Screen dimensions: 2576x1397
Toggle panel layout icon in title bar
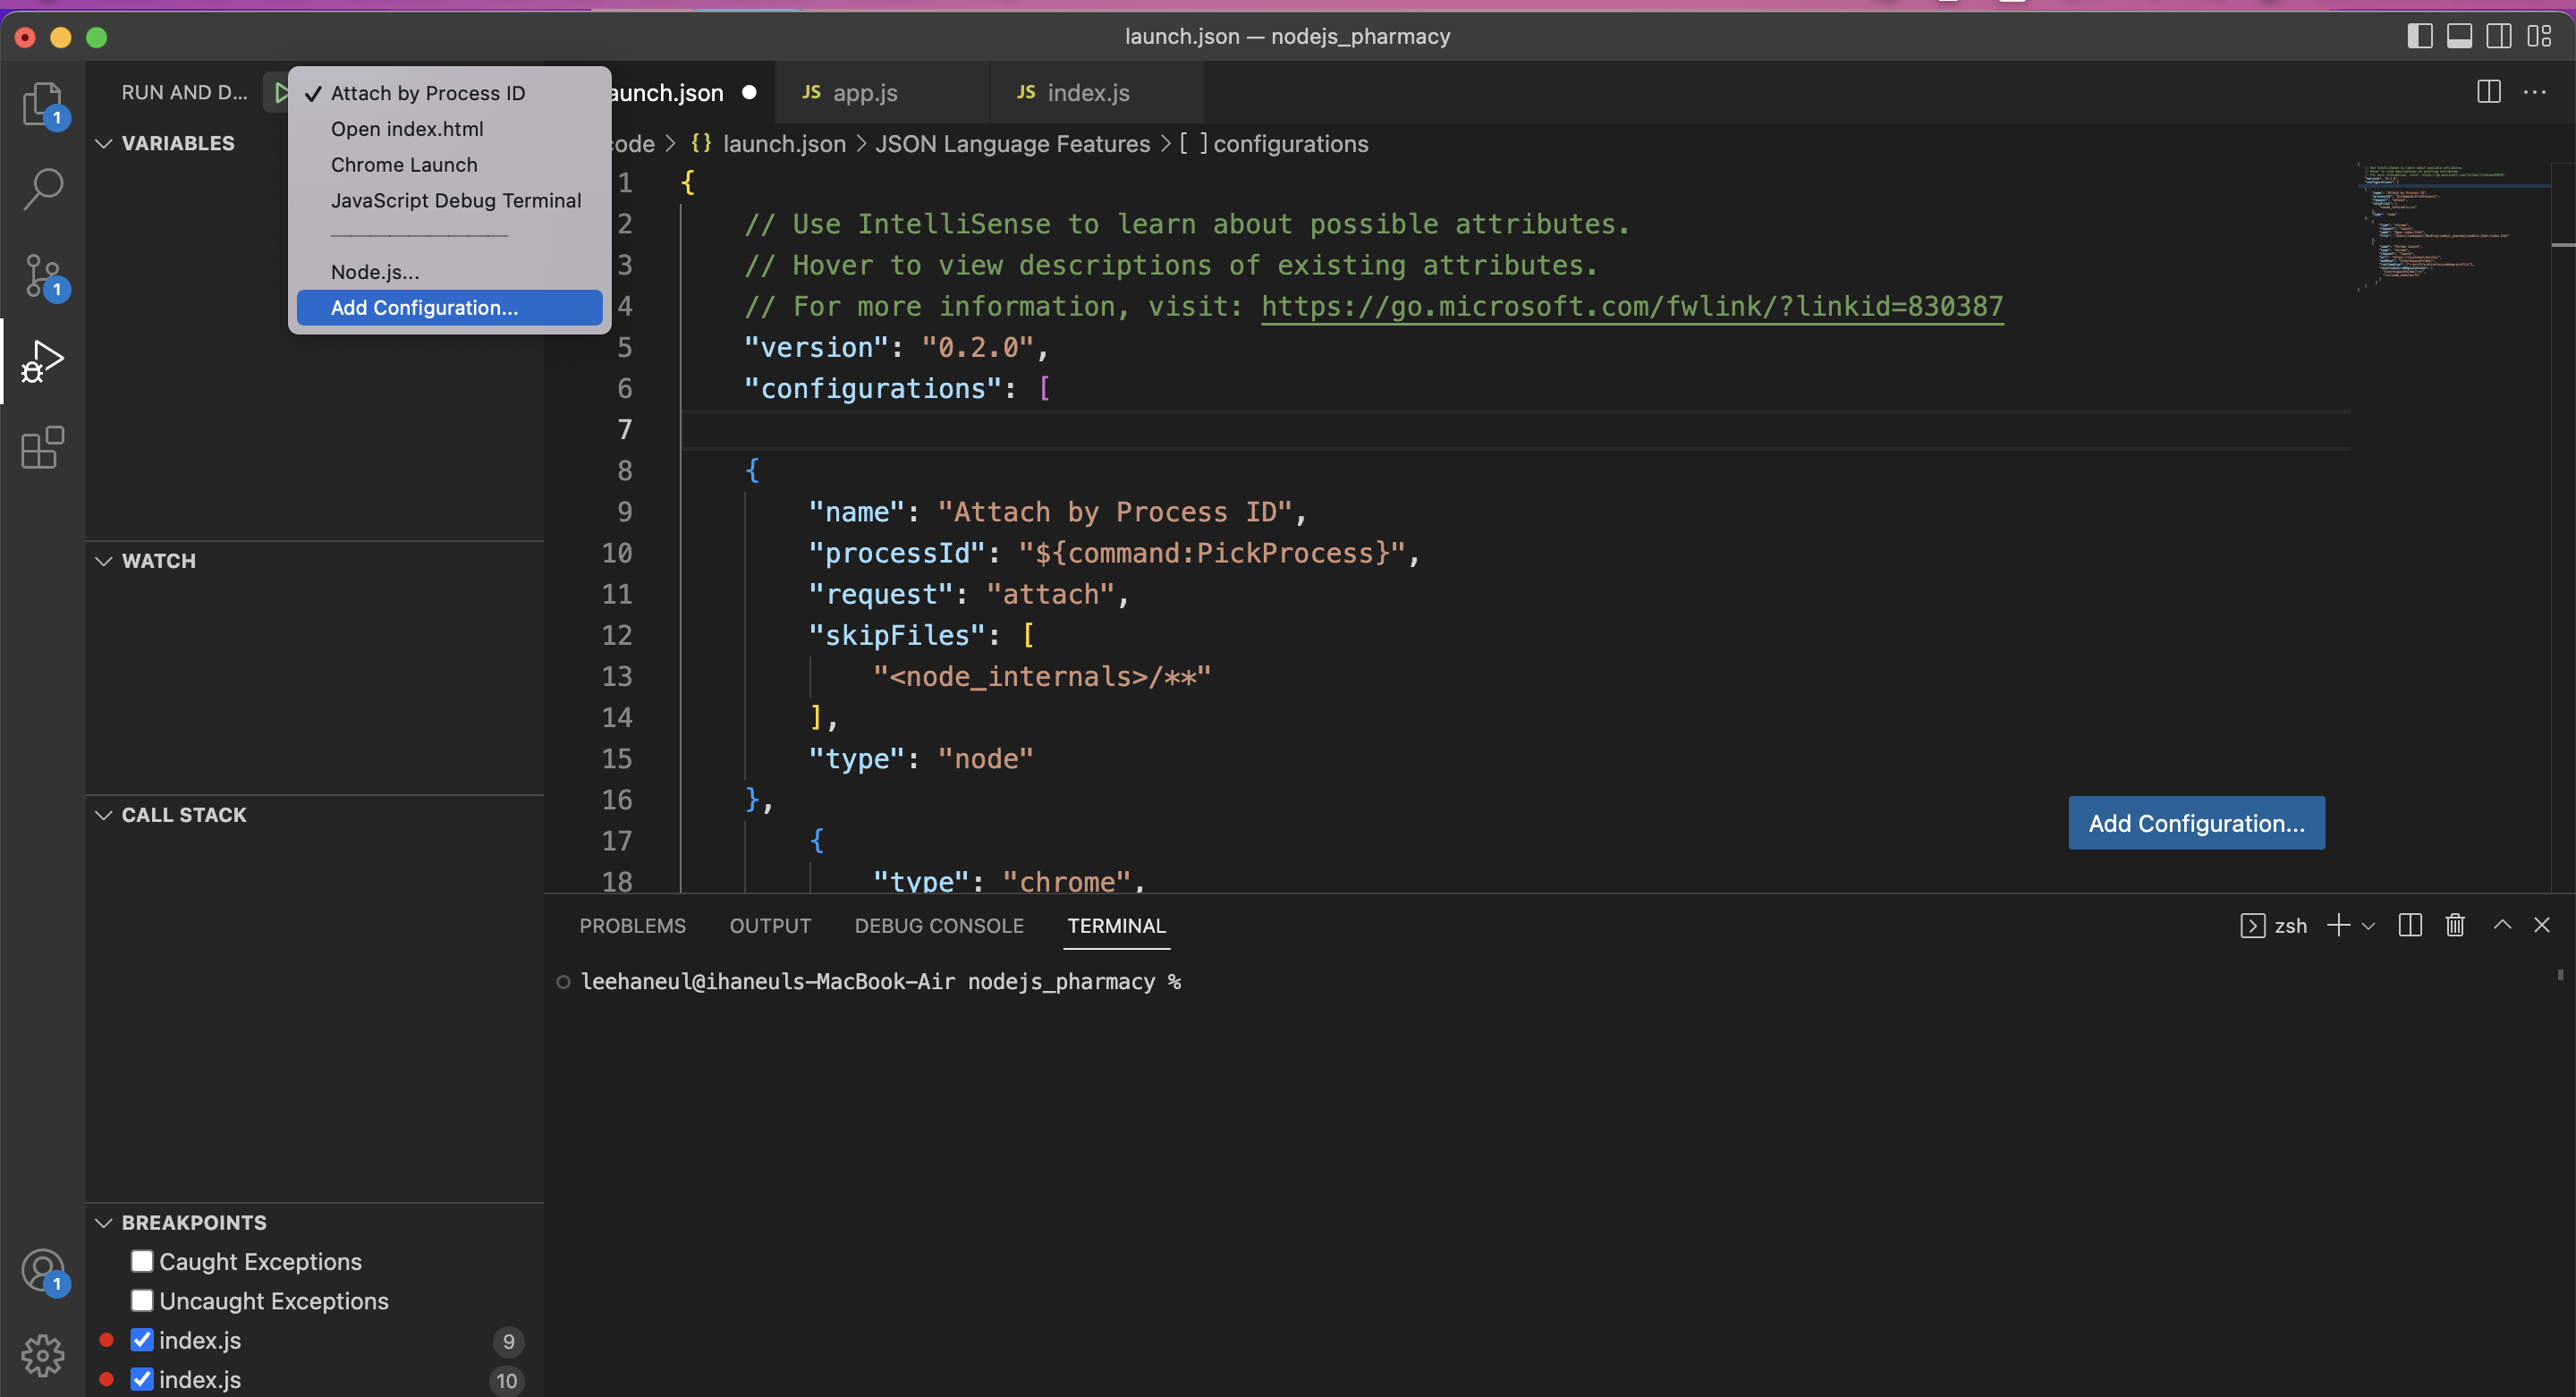tap(2459, 36)
